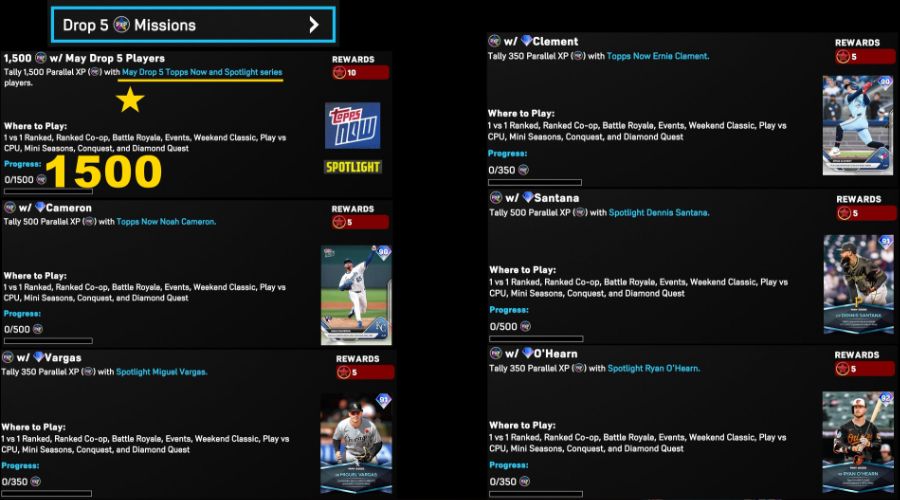Open Topps Now Ernie Clement link
The height and width of the screenshot is (500, 900).
pos(658,56)
